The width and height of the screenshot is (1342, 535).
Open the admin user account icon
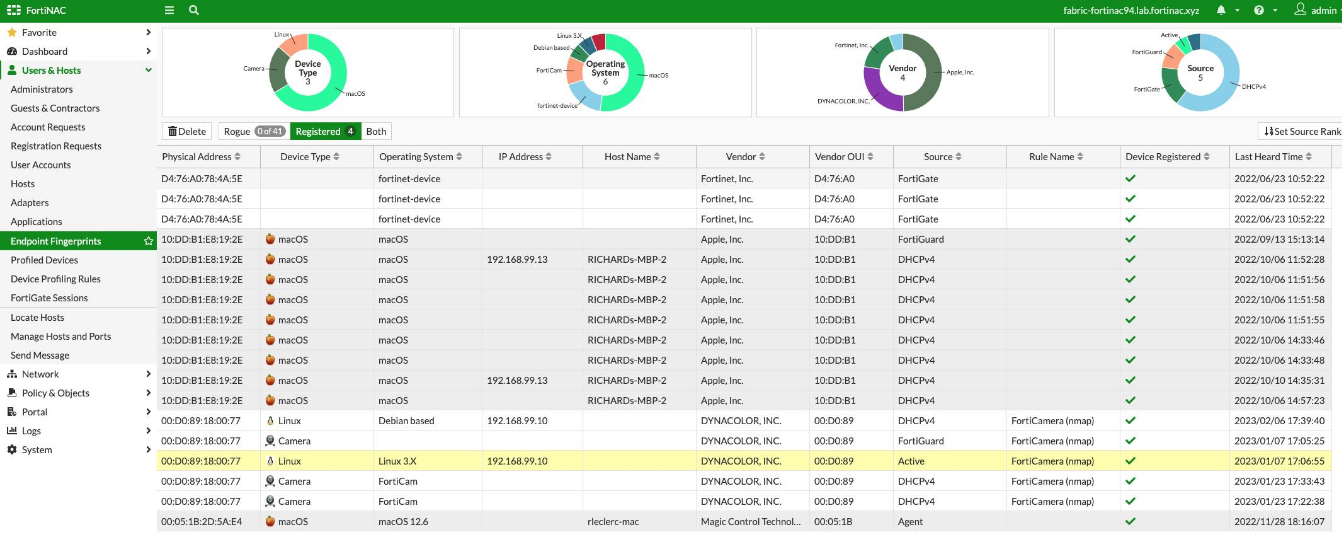[1300, 10]
